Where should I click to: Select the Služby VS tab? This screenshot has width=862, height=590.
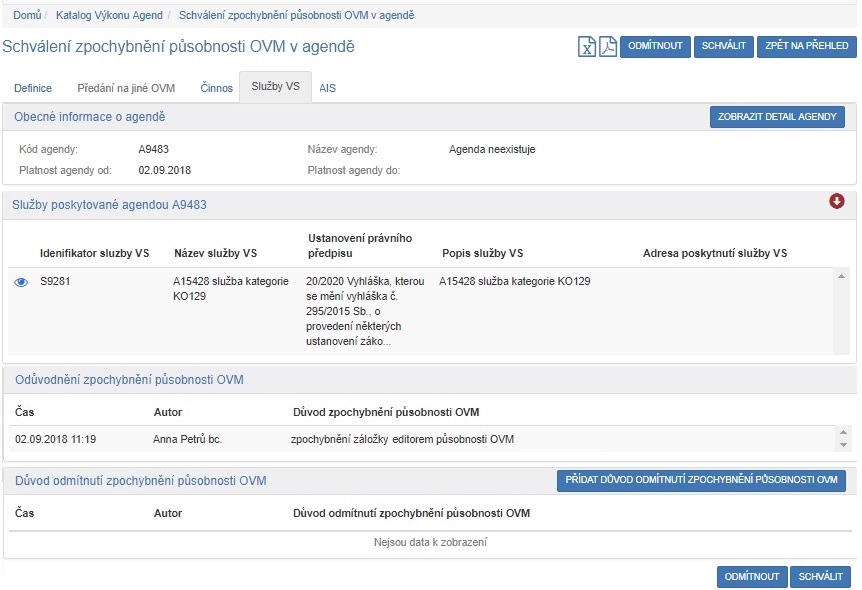click(275, 87)
